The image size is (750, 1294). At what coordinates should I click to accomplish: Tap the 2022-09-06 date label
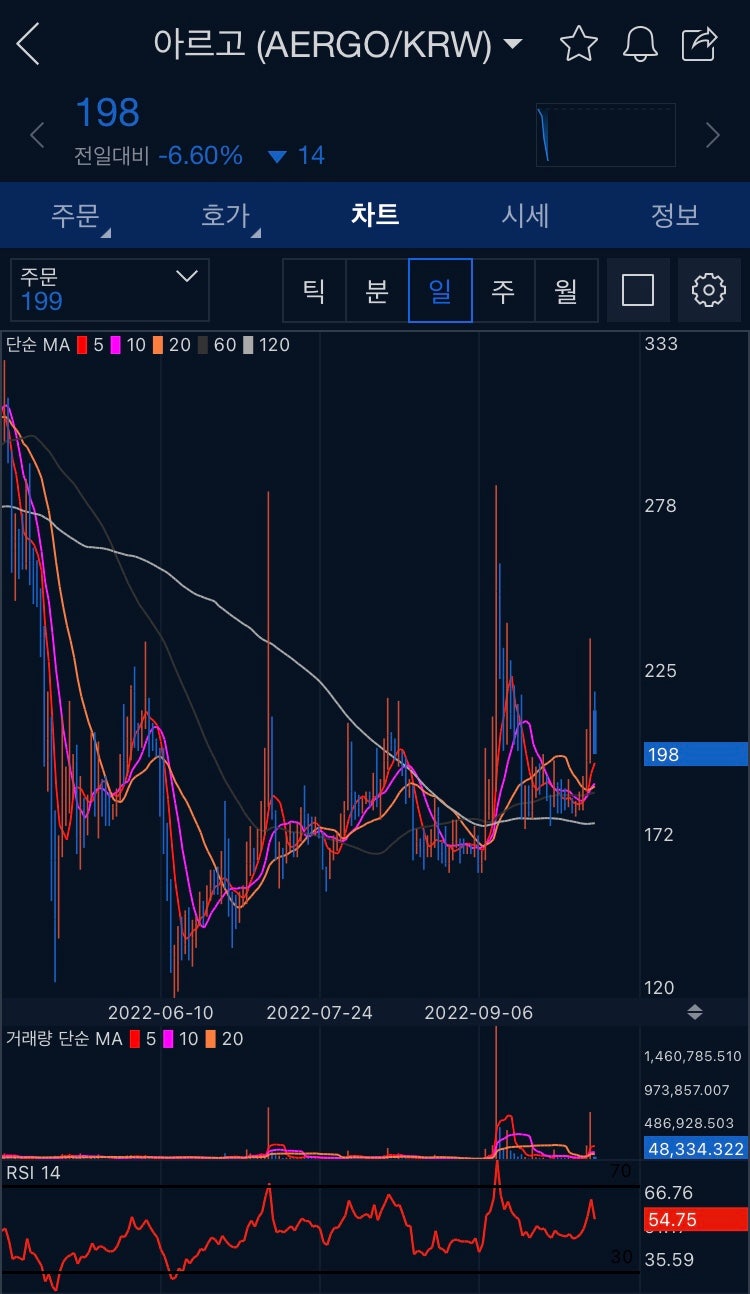pyautogui.click(x=478, y=1012)
